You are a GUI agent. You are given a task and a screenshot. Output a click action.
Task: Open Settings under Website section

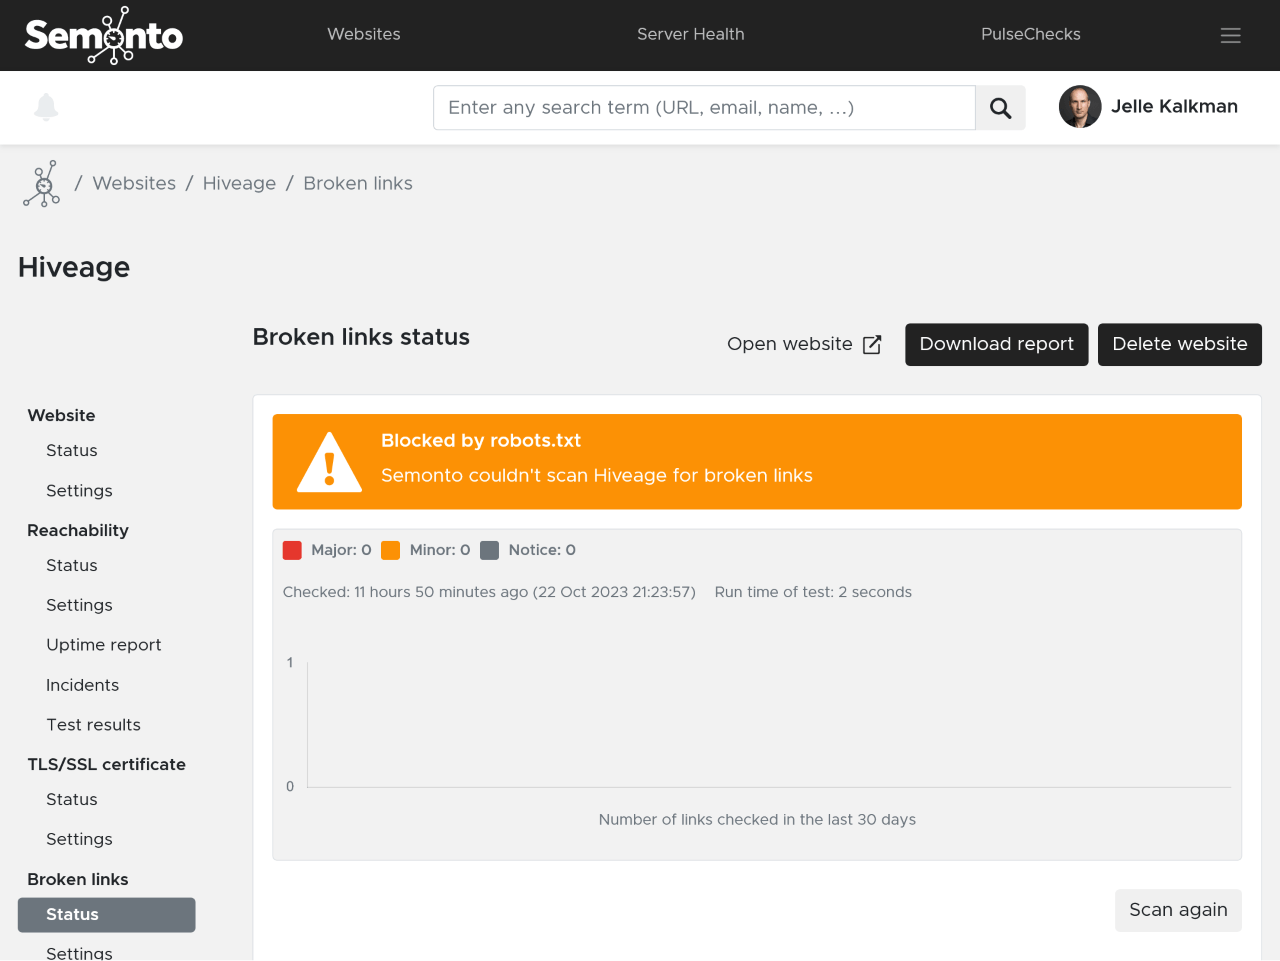pyautogui.click(x=79, y=491)
